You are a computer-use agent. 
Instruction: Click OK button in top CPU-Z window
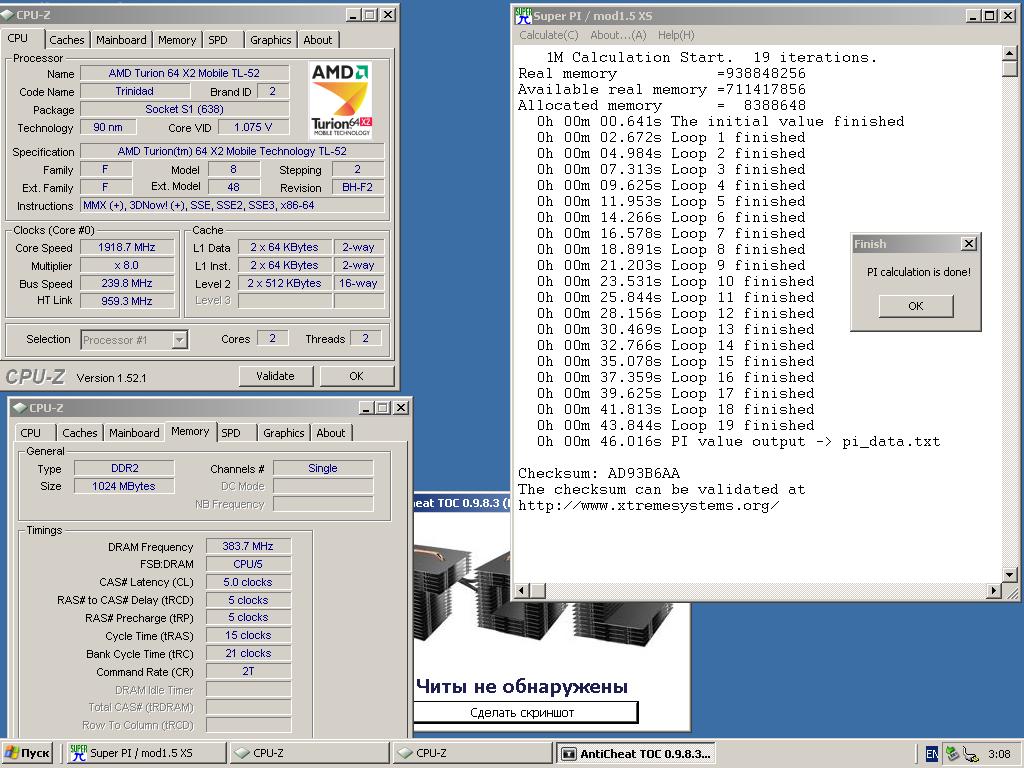pos(357,376)
